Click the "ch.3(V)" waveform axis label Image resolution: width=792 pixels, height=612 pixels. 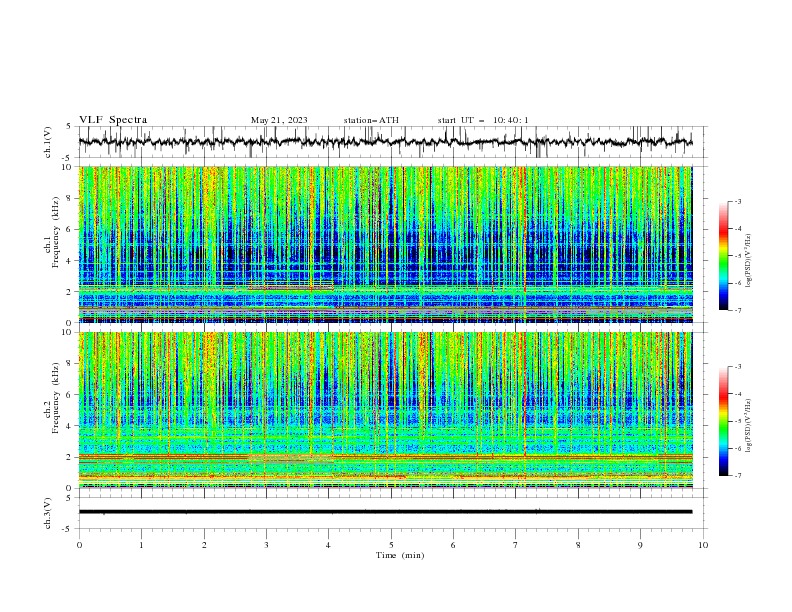48,513
